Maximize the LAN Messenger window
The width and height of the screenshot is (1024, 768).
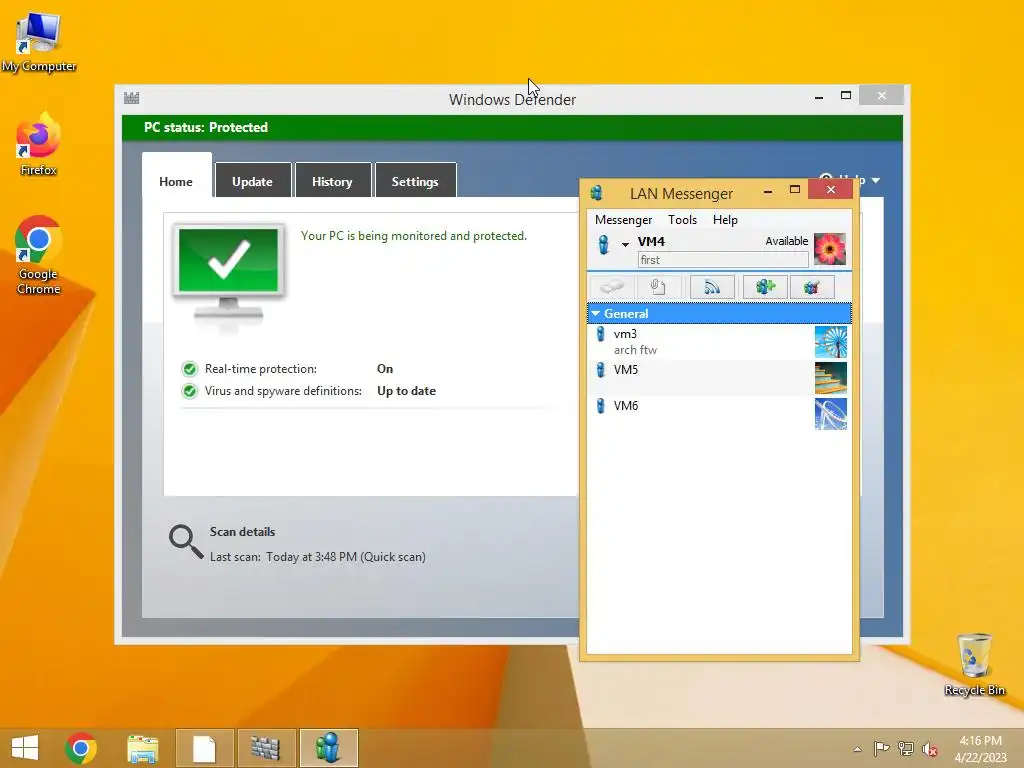(x=795, y=189)
